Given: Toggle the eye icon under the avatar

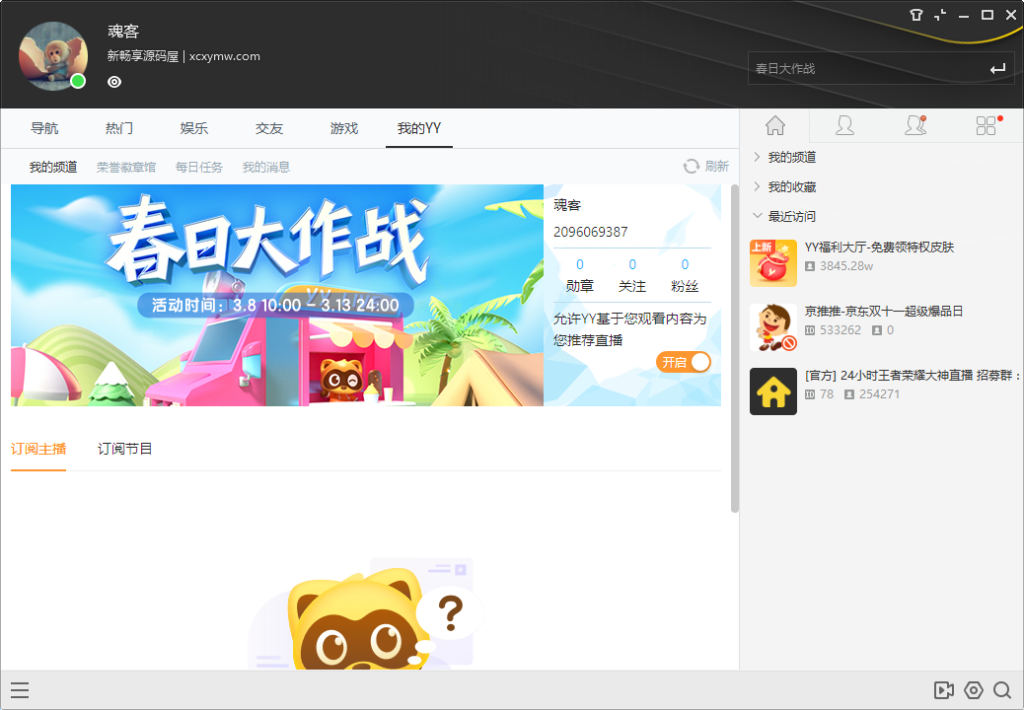Looking at the screenshot, I should (x=114, y=82).
